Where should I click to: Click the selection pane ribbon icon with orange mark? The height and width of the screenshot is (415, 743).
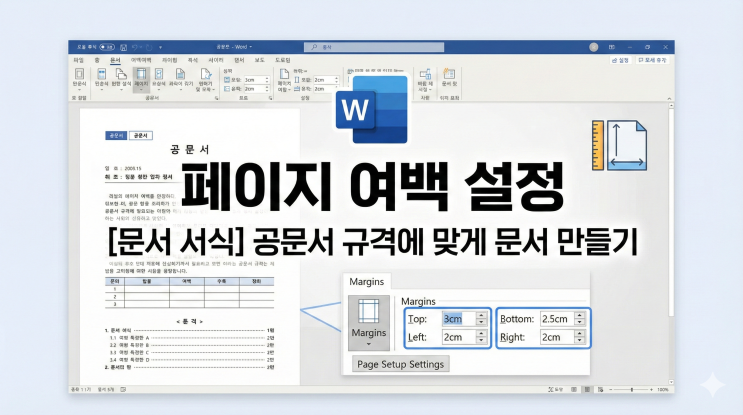pos(449,73)
